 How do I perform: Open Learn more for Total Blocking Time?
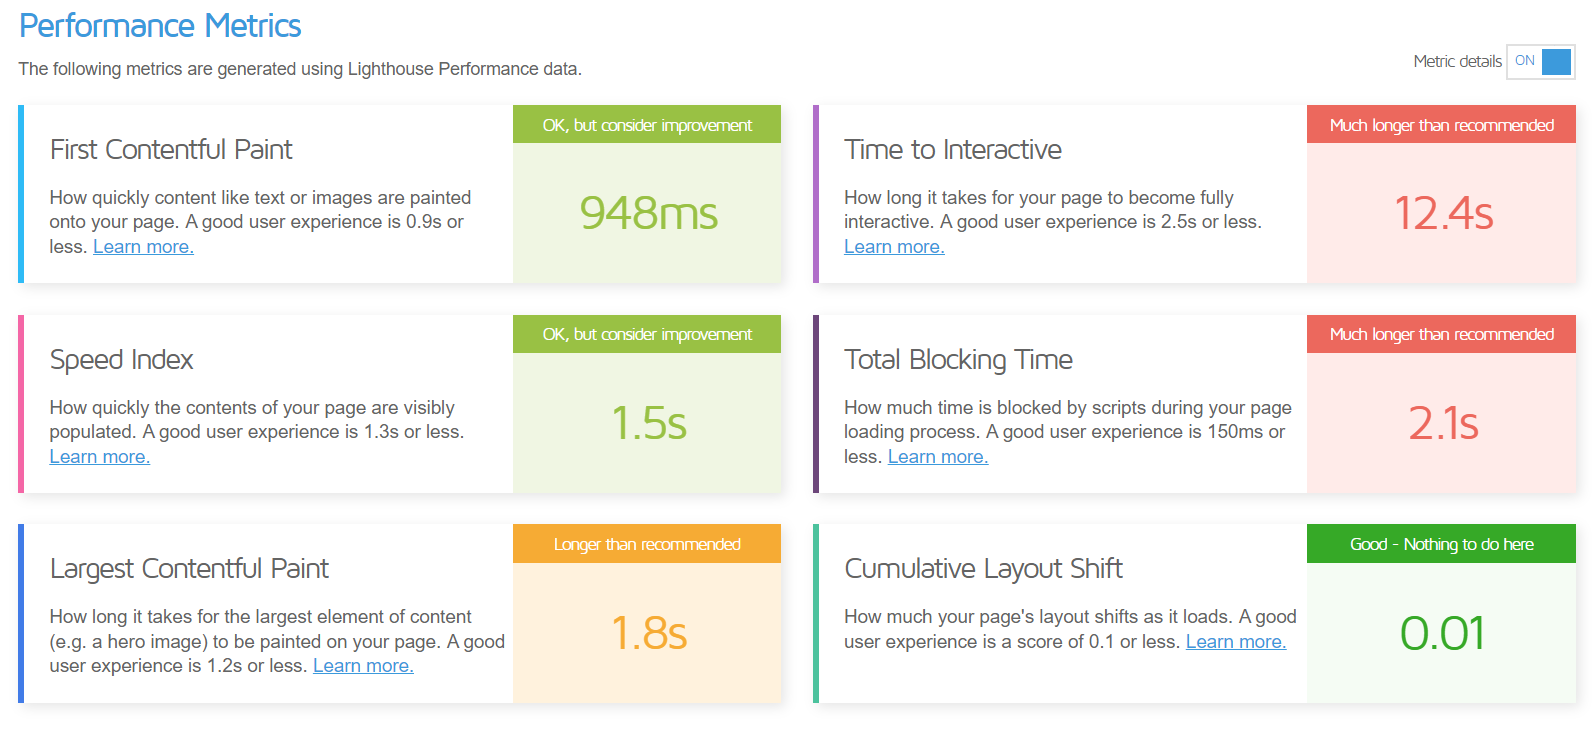937,456
